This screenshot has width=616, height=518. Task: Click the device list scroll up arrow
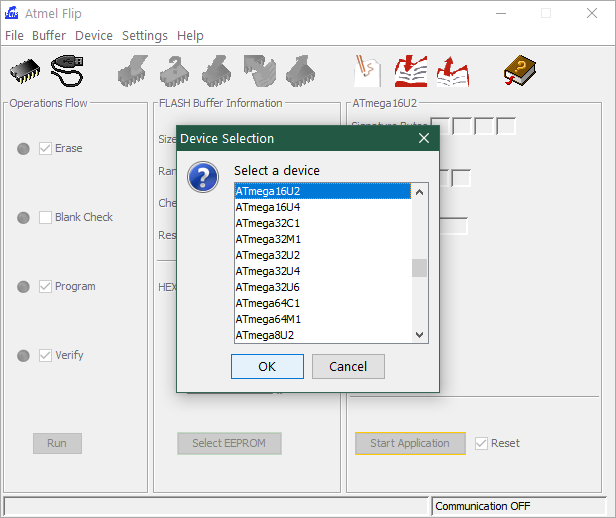420,192
